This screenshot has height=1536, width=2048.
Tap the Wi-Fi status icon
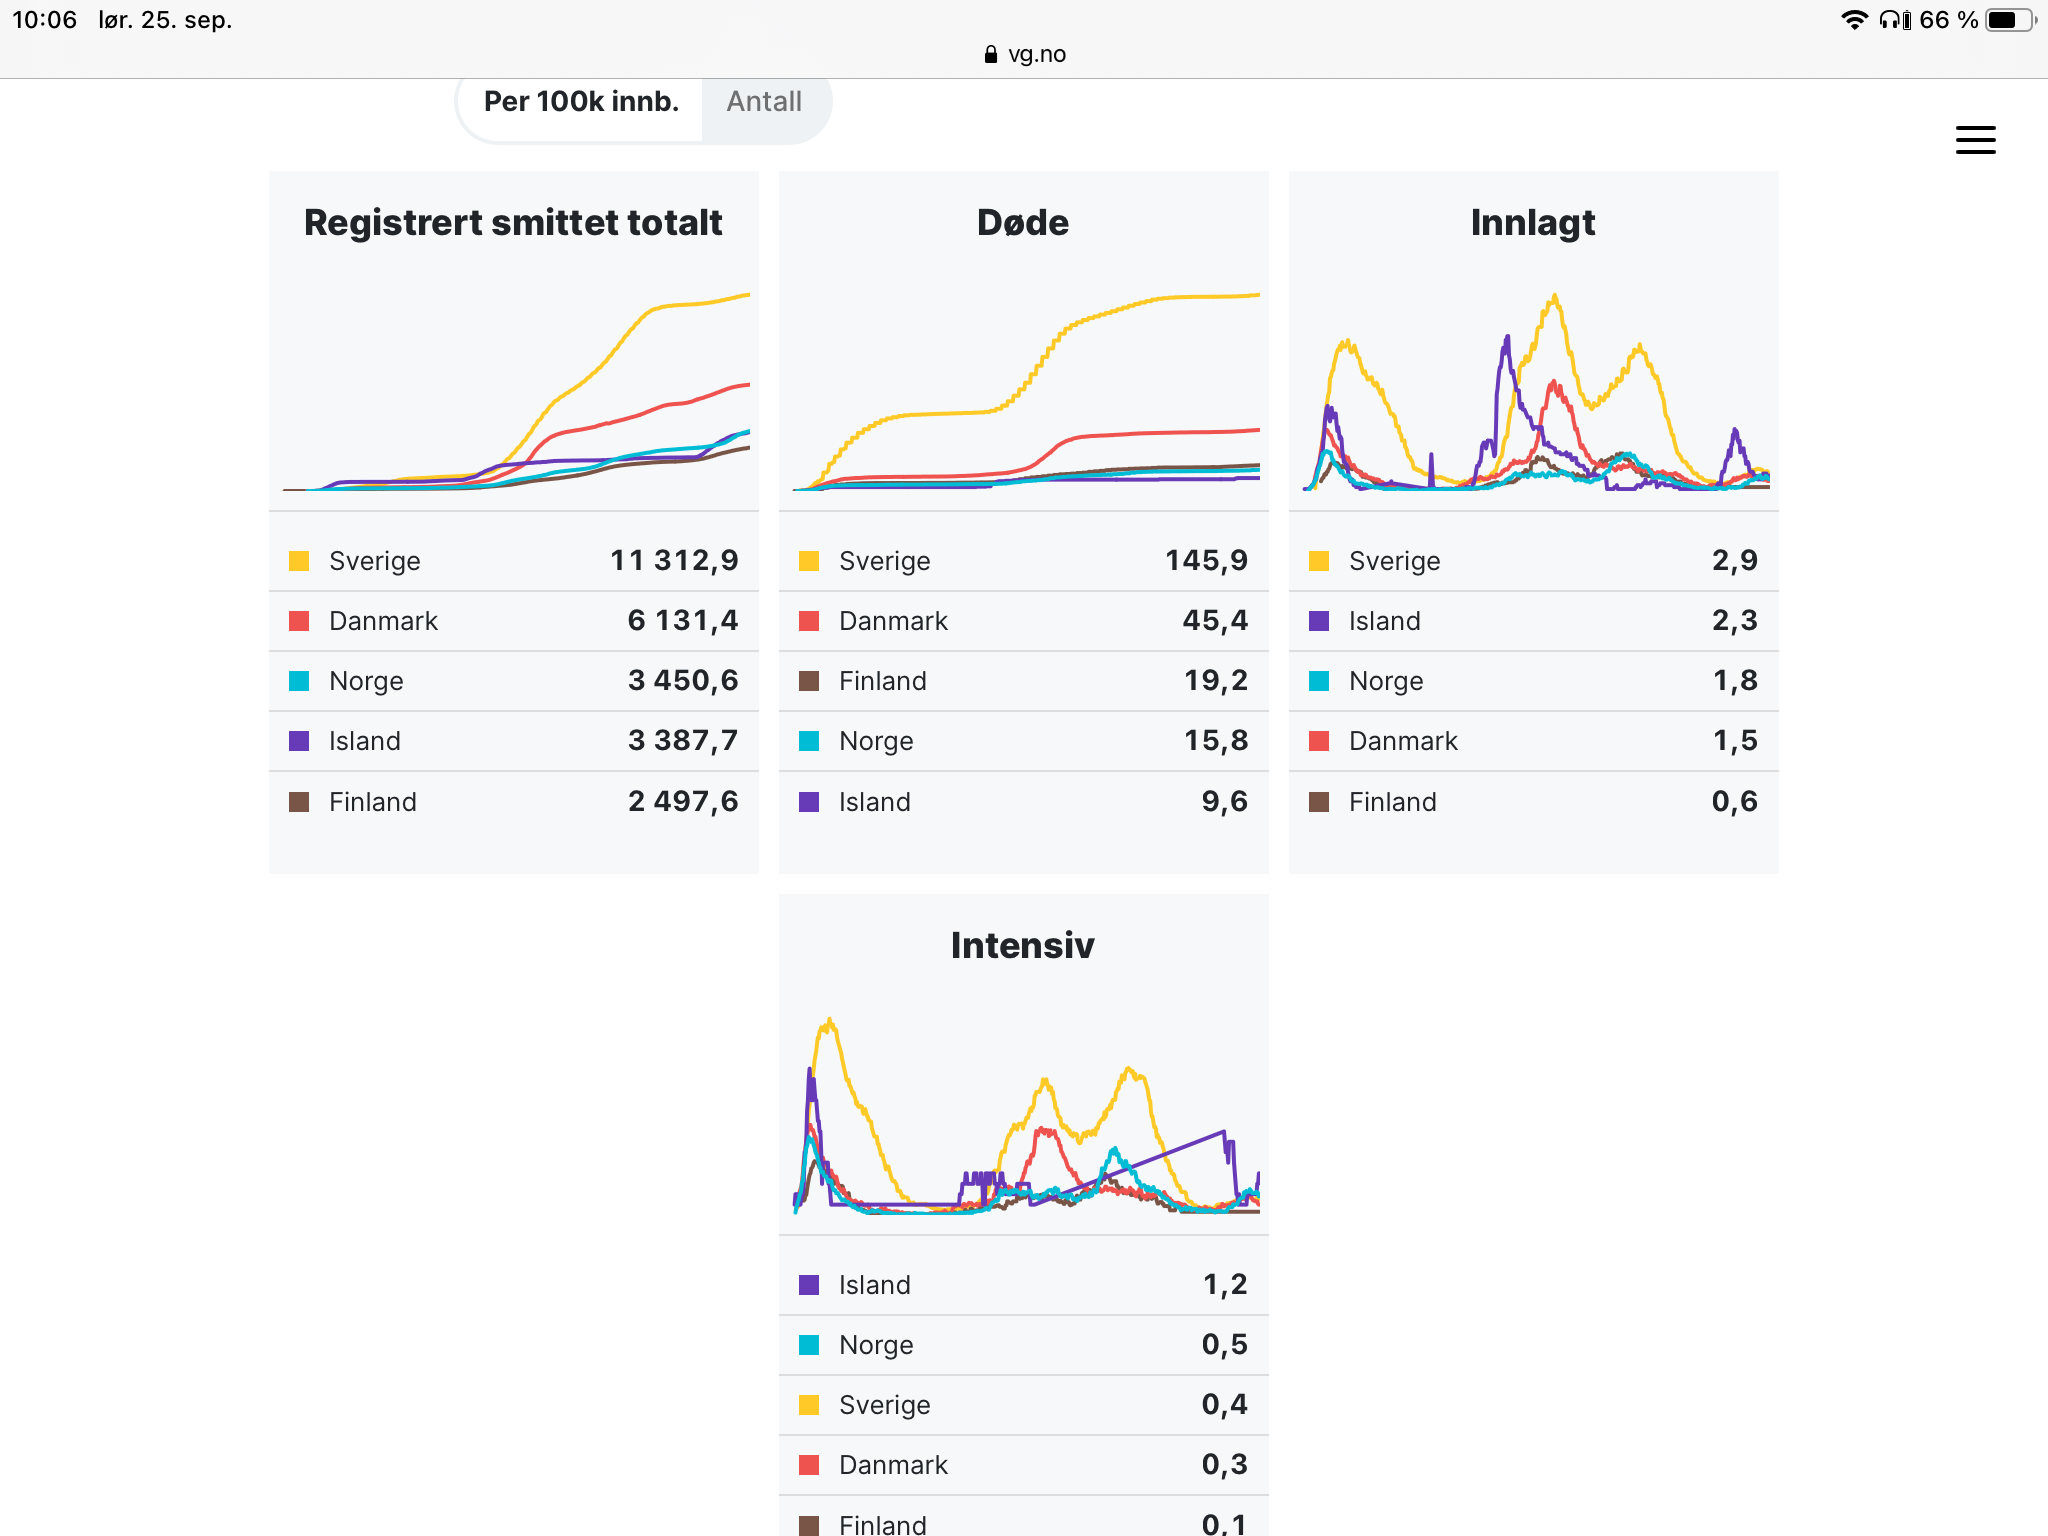point(1854,20)
